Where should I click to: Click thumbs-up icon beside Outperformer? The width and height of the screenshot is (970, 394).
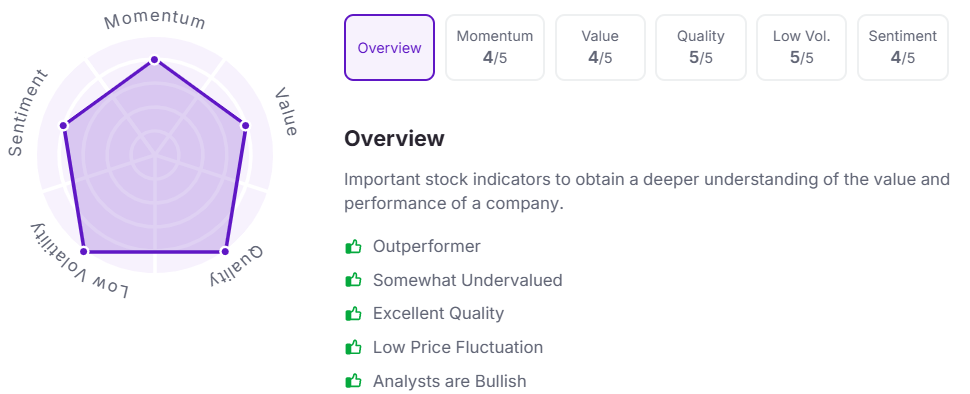[353, 247]
